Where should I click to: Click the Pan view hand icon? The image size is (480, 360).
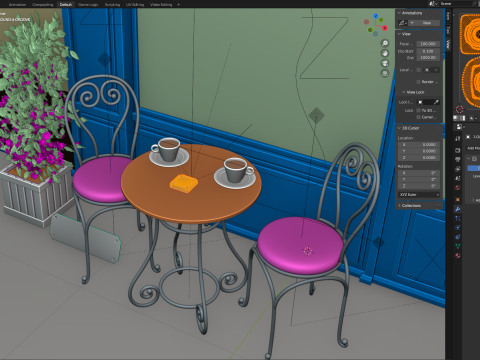[x=385, y=53]
